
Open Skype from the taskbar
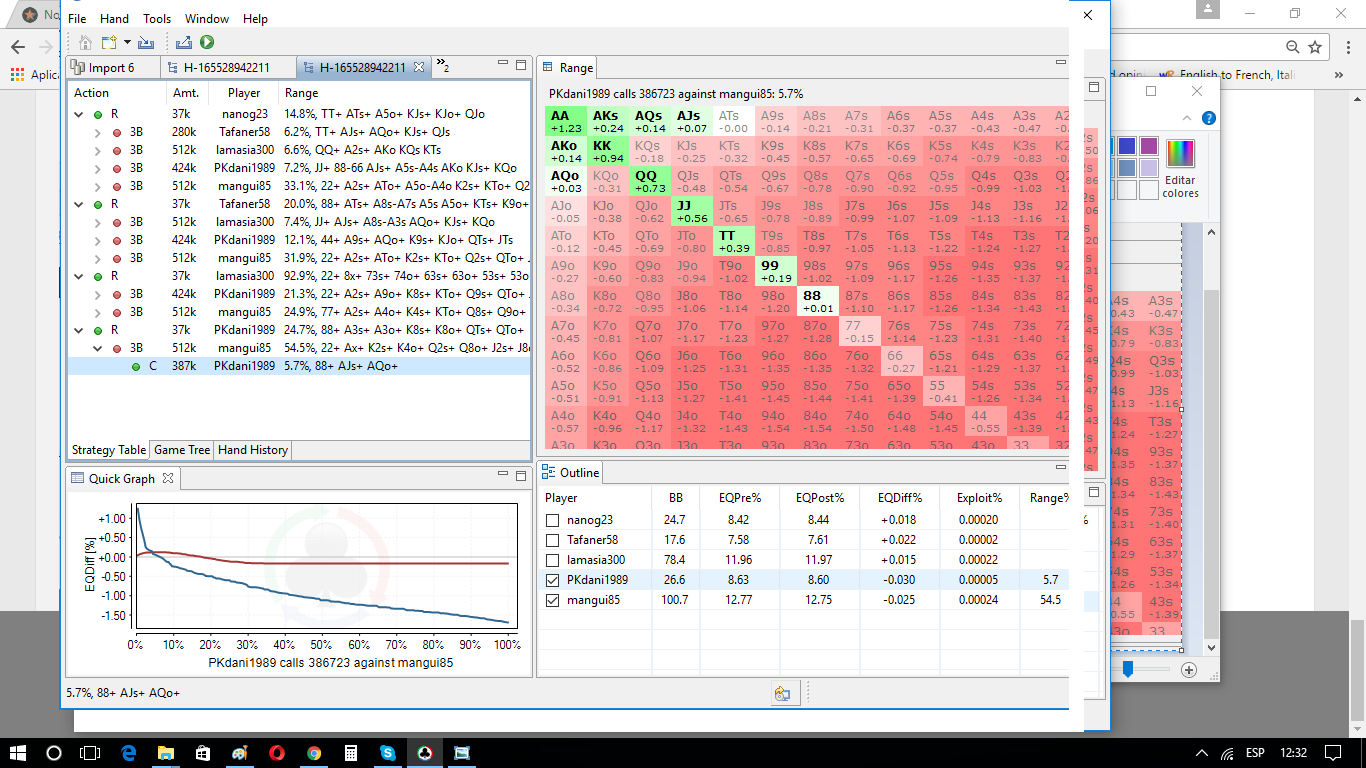point(388,752)
